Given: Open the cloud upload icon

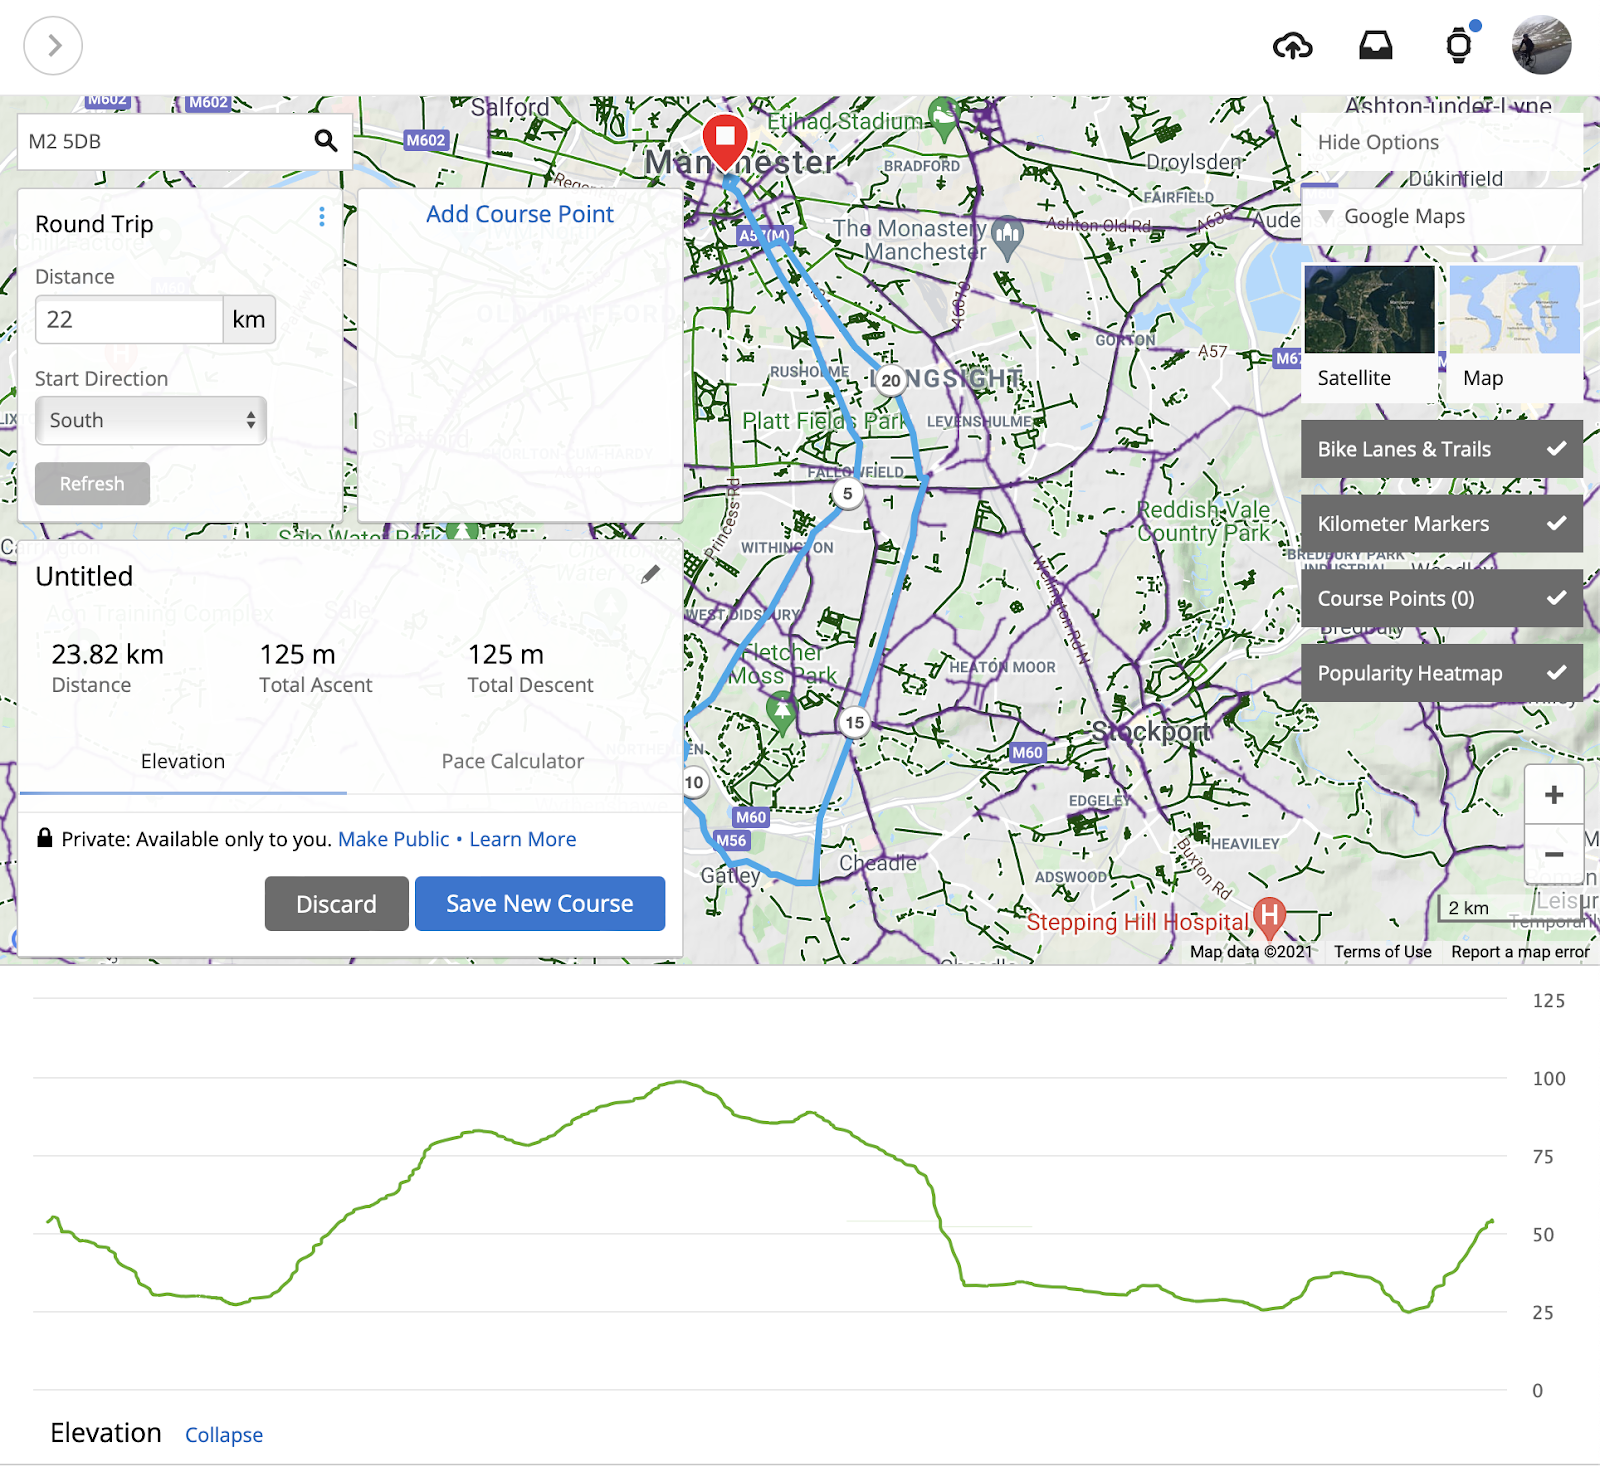Looking at the screenshot, I should point(1292,46).
